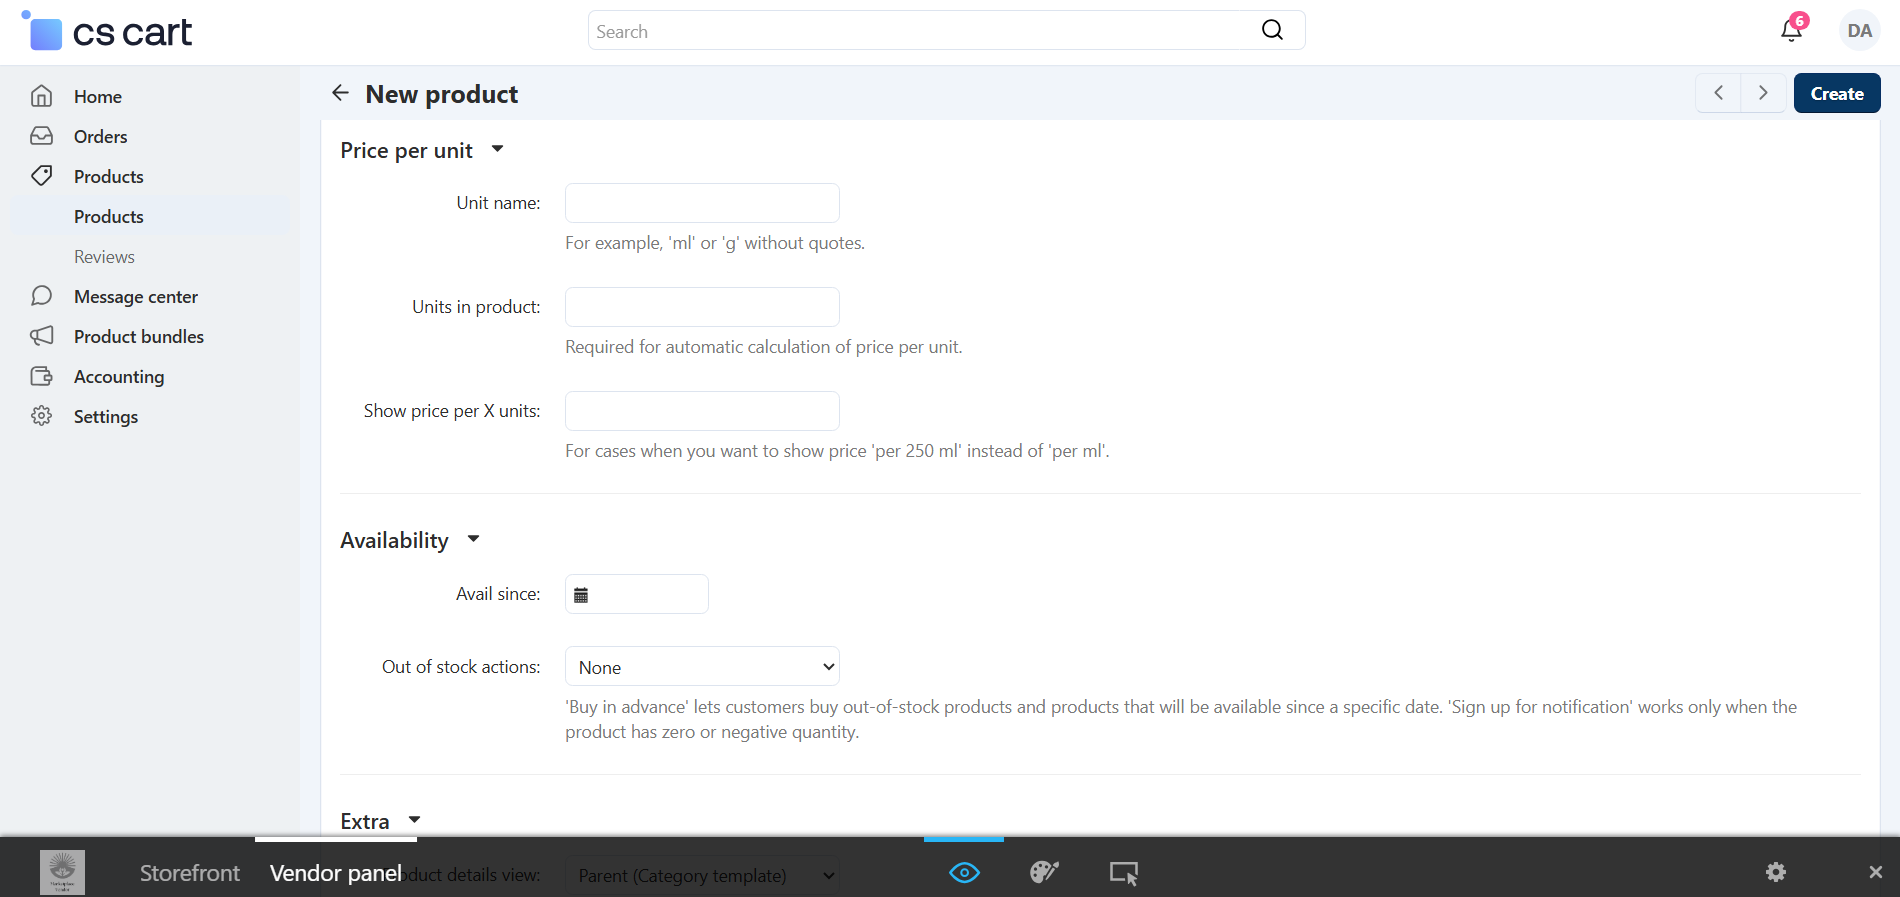This screenshot has height=897, width=1900.
Task: Open the DA user avatar menu
Action: coord(1859,31)
